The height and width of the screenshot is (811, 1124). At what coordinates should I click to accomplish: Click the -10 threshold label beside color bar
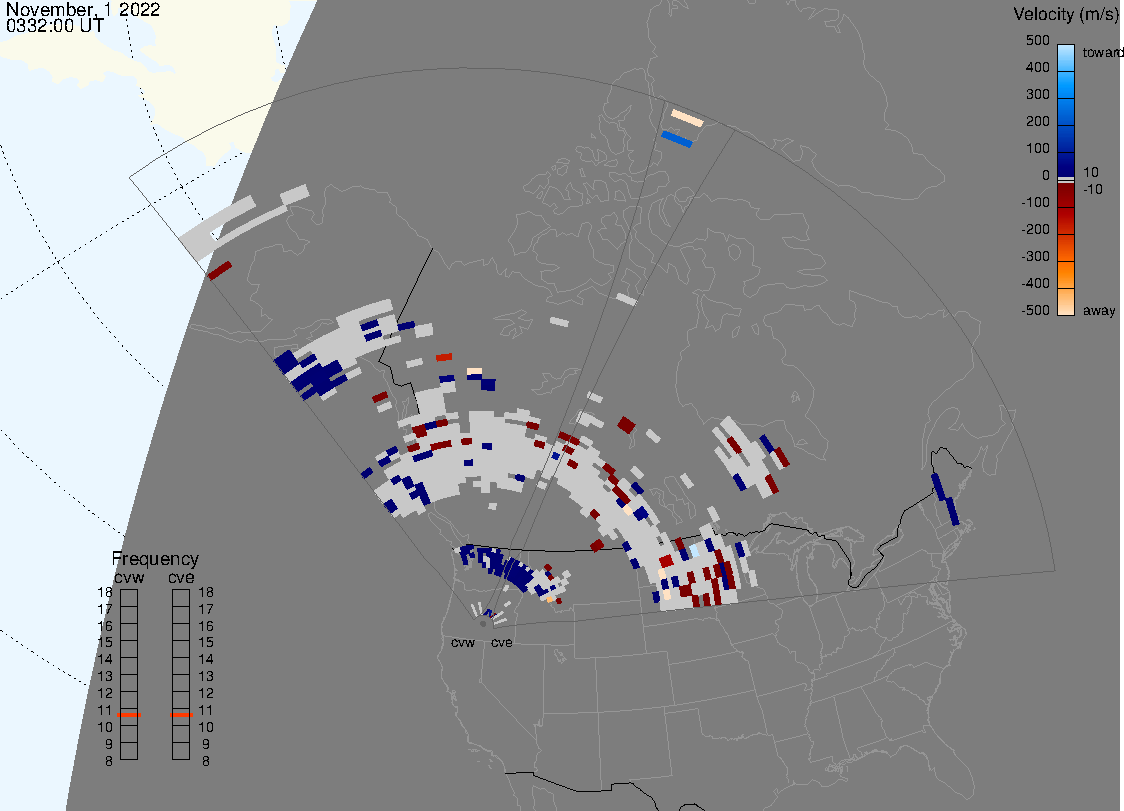click(x=1092, y=189)
